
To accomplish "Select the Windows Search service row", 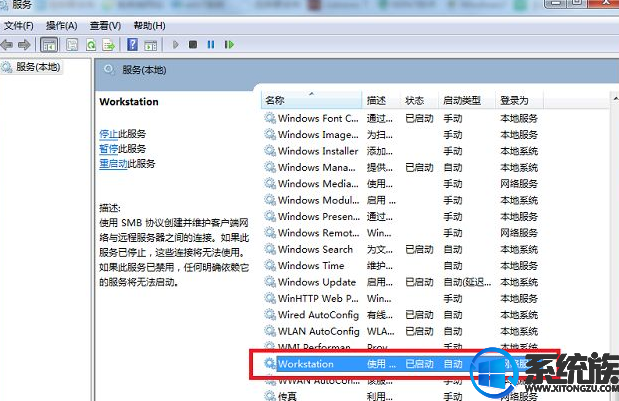I will pos(401,249).
